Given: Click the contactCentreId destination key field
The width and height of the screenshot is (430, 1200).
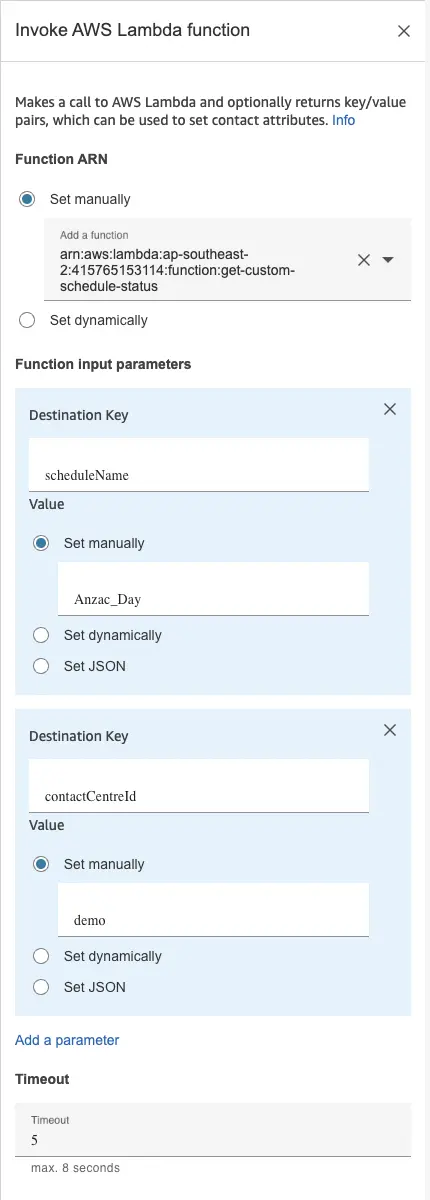Looking at the screenshot, I should [199, 786].
